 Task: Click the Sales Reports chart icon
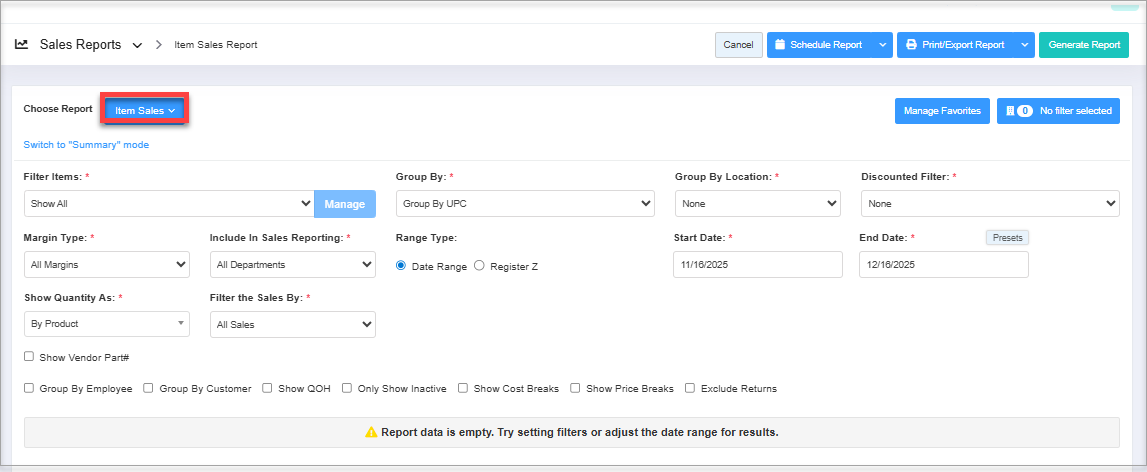point(21,45)
